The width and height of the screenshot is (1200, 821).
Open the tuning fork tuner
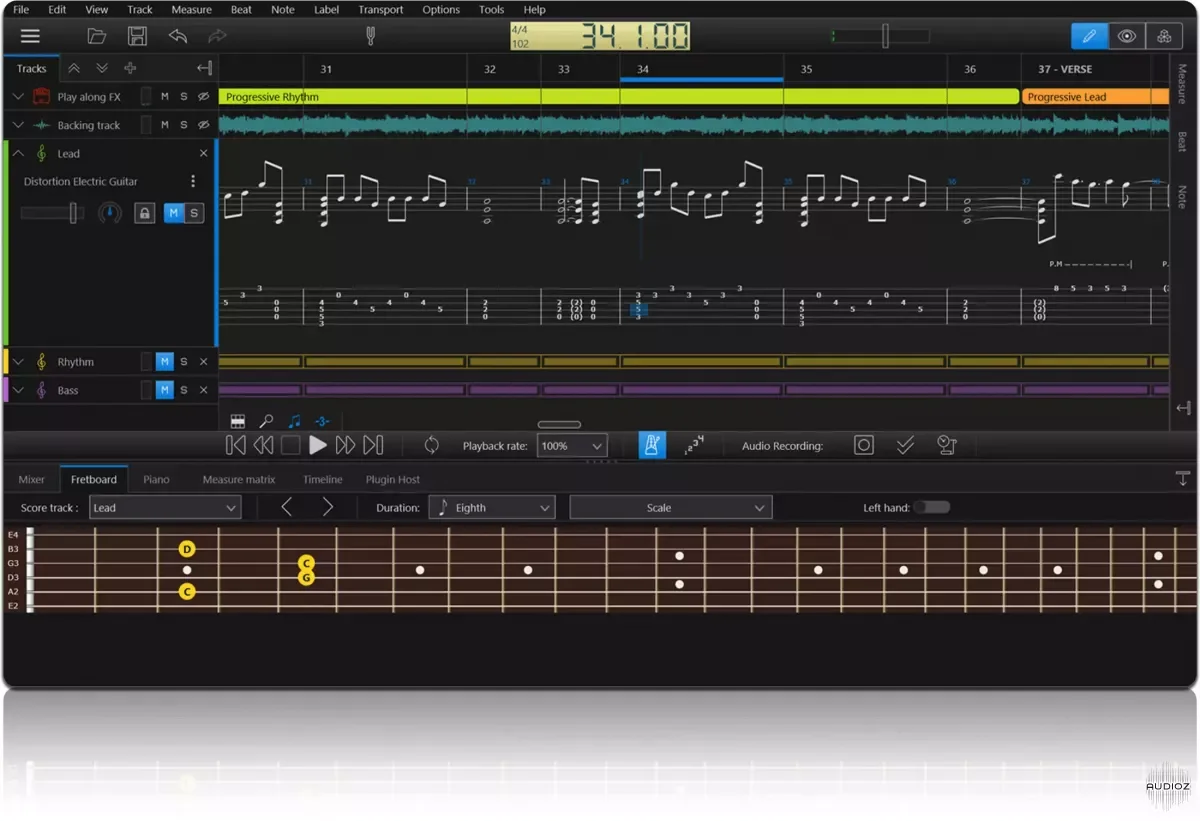tap(370, 36)
